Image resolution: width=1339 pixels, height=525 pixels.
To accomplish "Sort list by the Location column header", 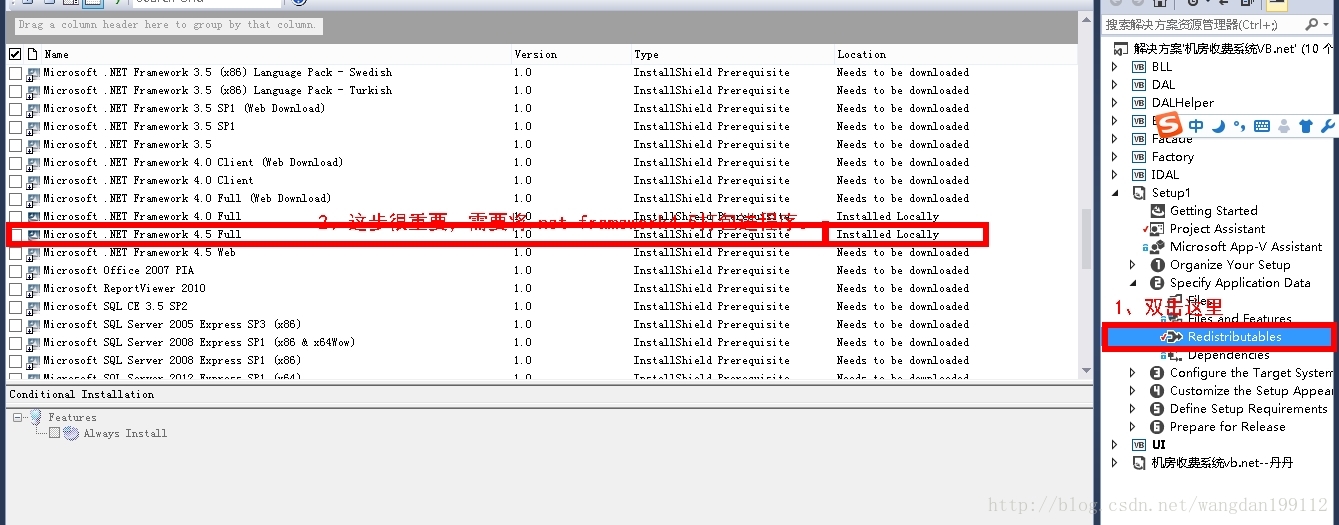I will [x=861, y=54].
